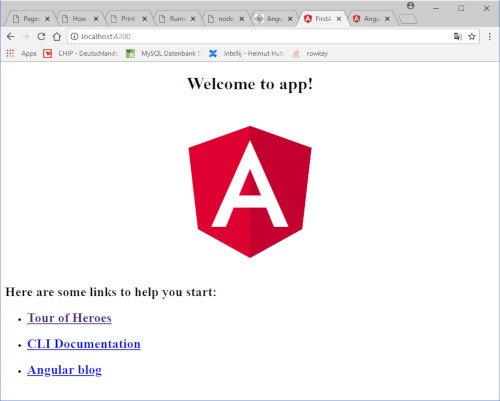
Task: Go back using the browser back arrow
Action: [x=10, y=36]
